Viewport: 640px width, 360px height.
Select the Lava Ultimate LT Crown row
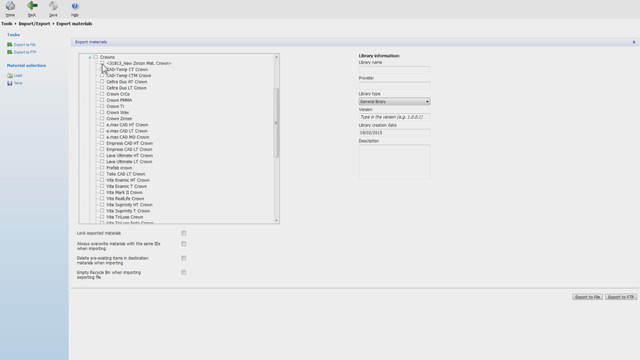[x=129, y=162]
